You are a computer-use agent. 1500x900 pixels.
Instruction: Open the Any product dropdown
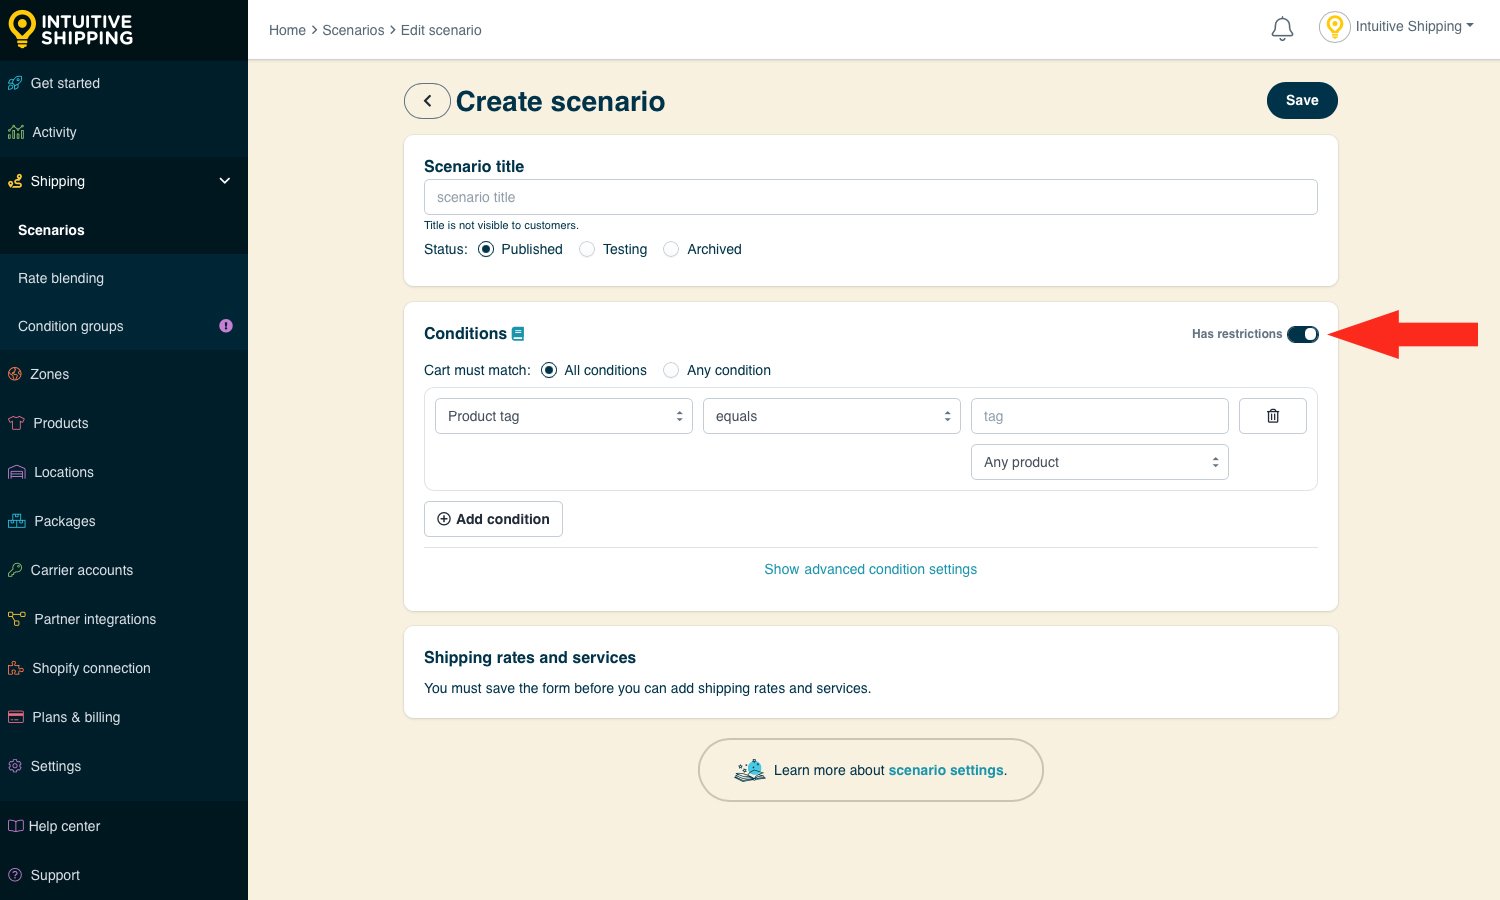click(1100, 462)
